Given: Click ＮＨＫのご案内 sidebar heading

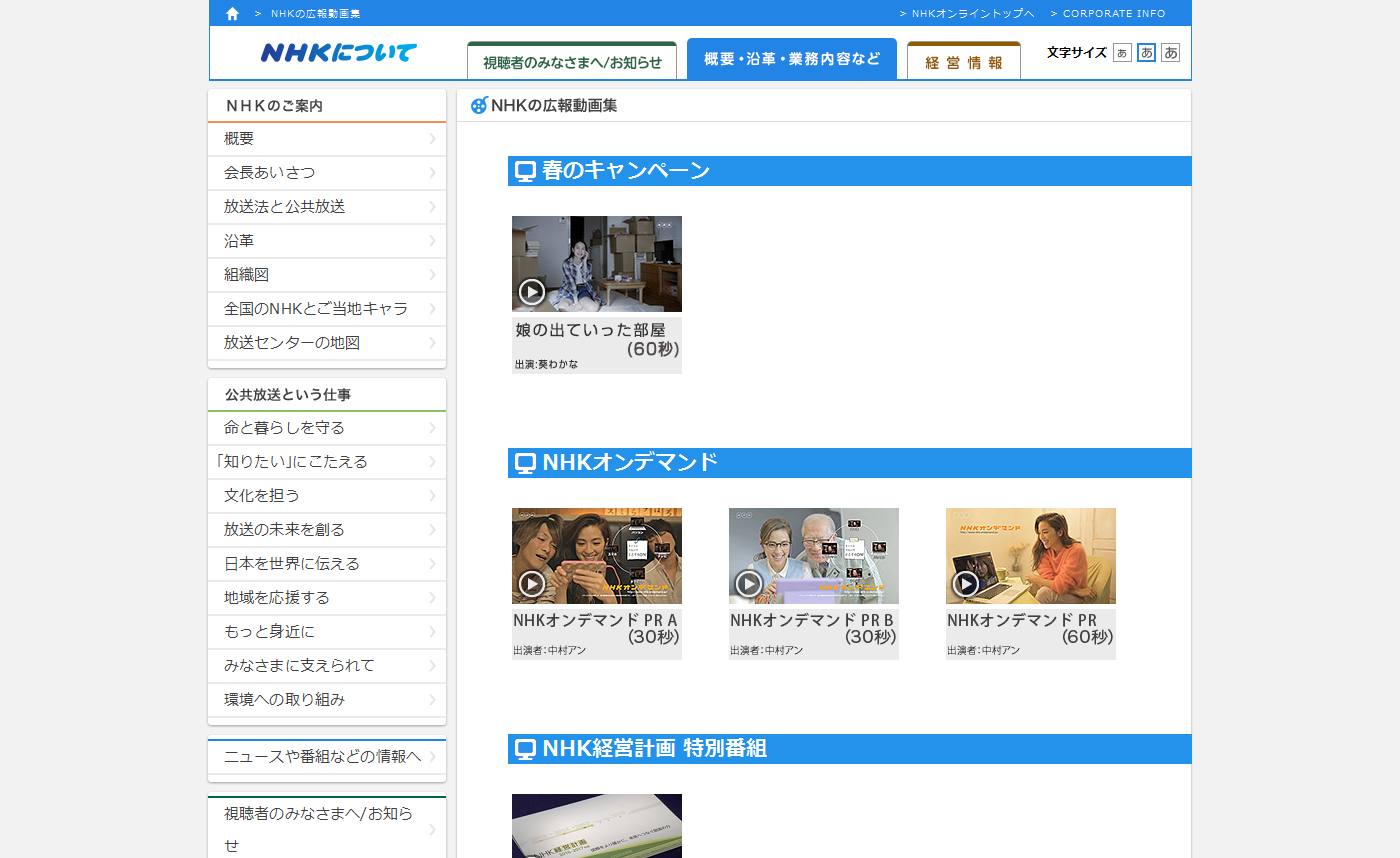Looking at the screenshot, I should tap(274, 106).
